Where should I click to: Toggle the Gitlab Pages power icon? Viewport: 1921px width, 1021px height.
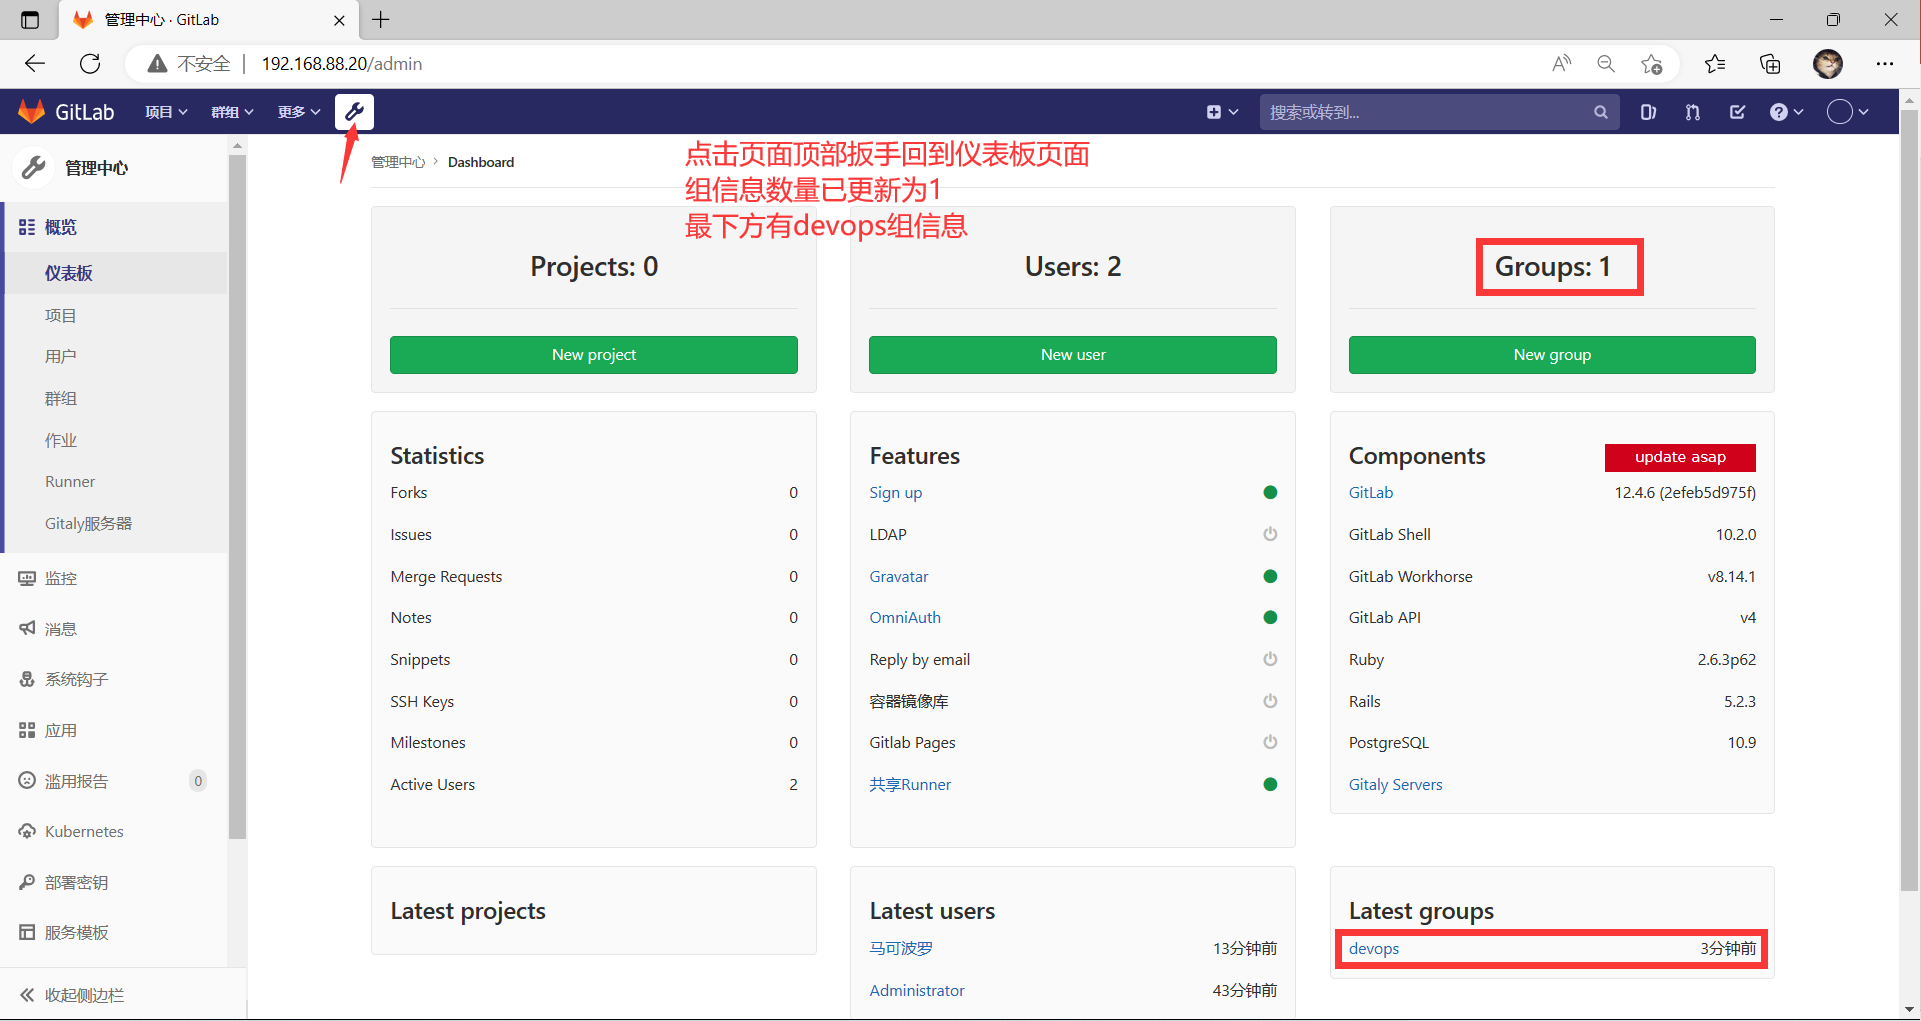point(1270,742)
